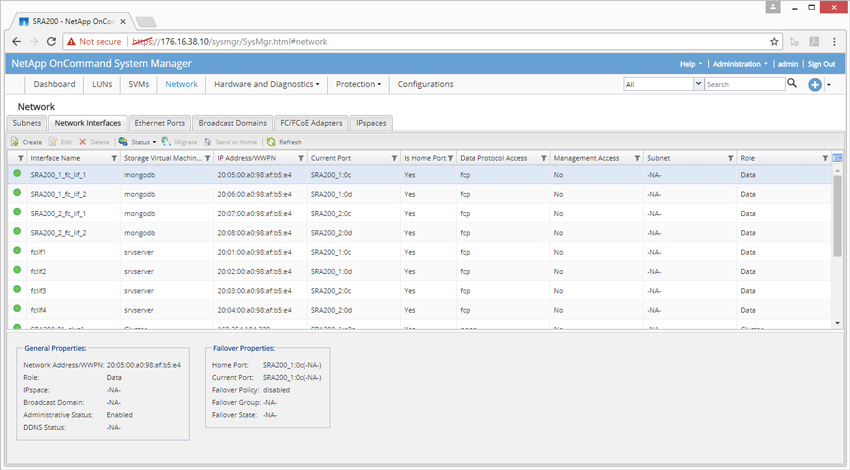Open the Help dropdown

[x=691, y=64]
